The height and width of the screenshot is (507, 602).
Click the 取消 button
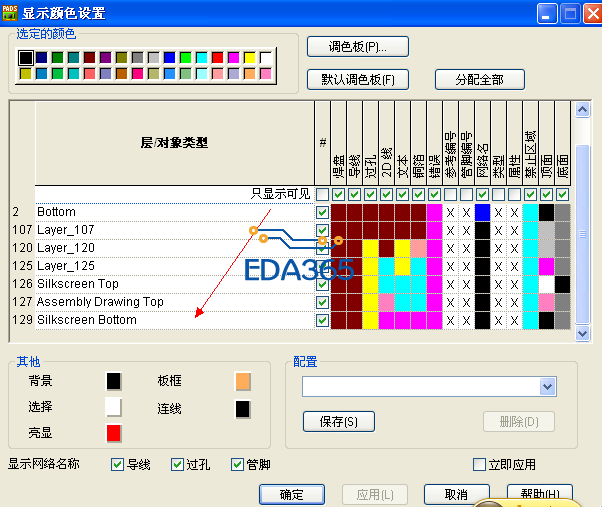pyautogui.click(x=456, y=494)
